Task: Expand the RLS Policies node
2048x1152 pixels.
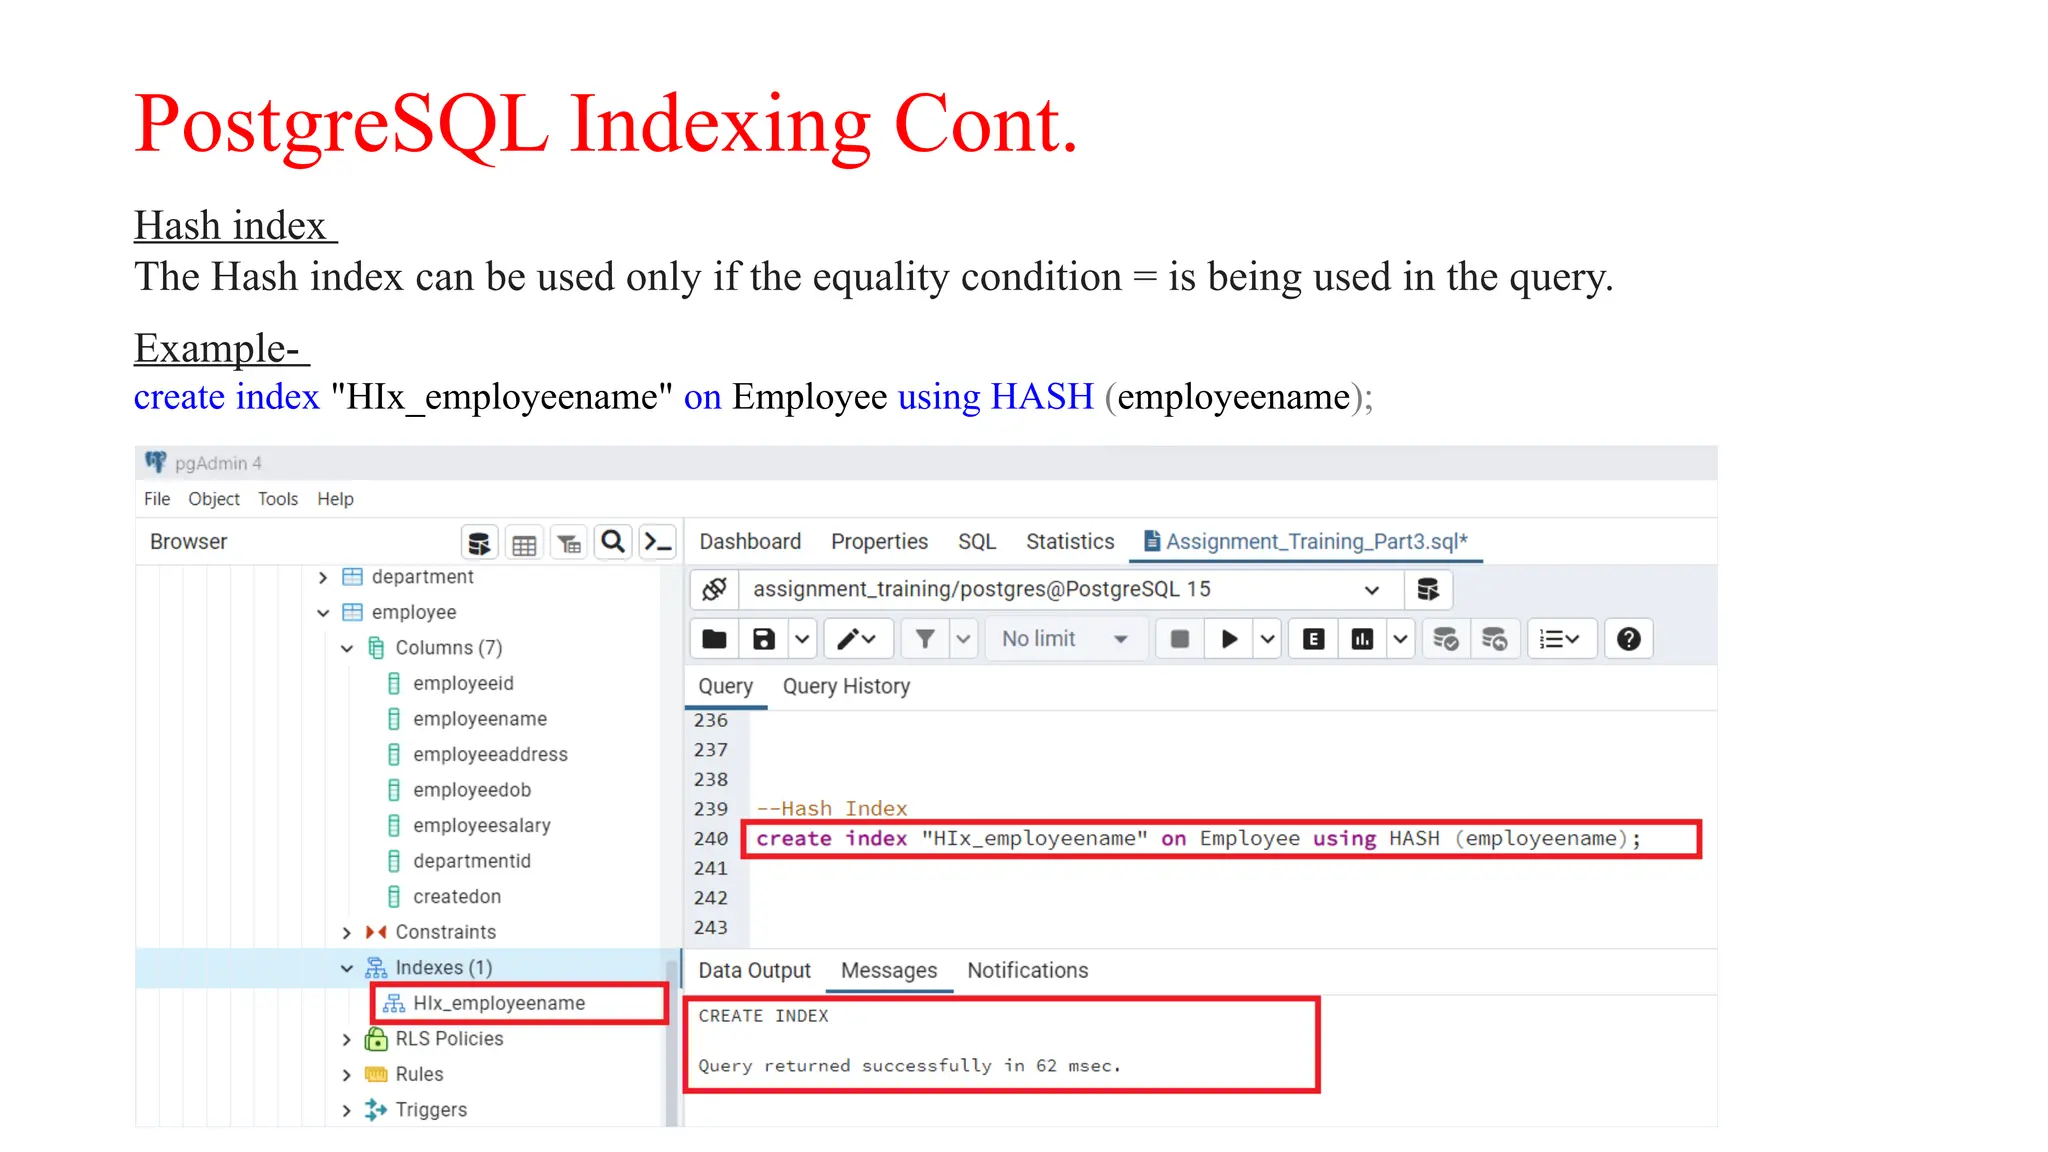Action: [346, 1040]
